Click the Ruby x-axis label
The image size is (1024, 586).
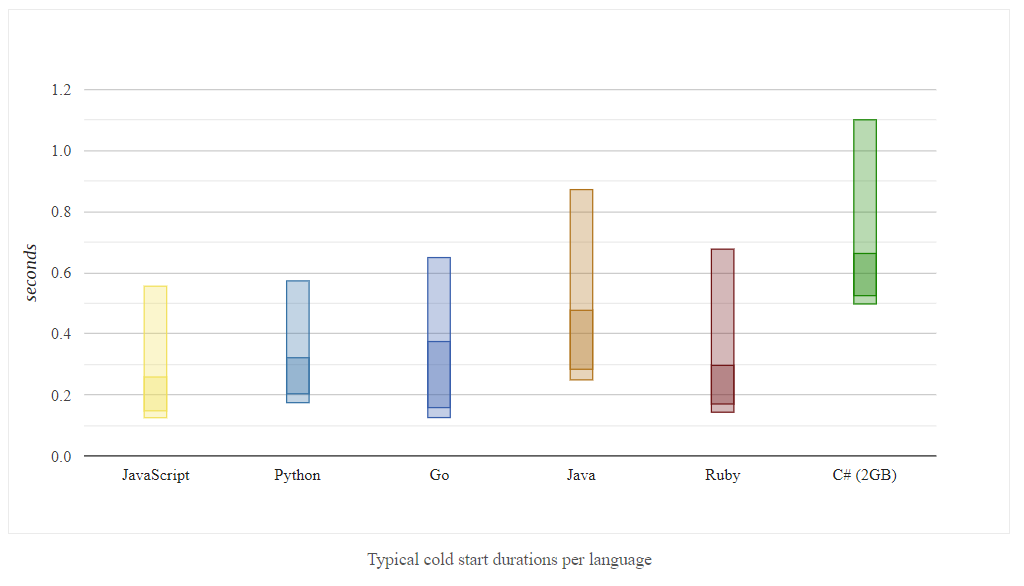pos(722,475)
